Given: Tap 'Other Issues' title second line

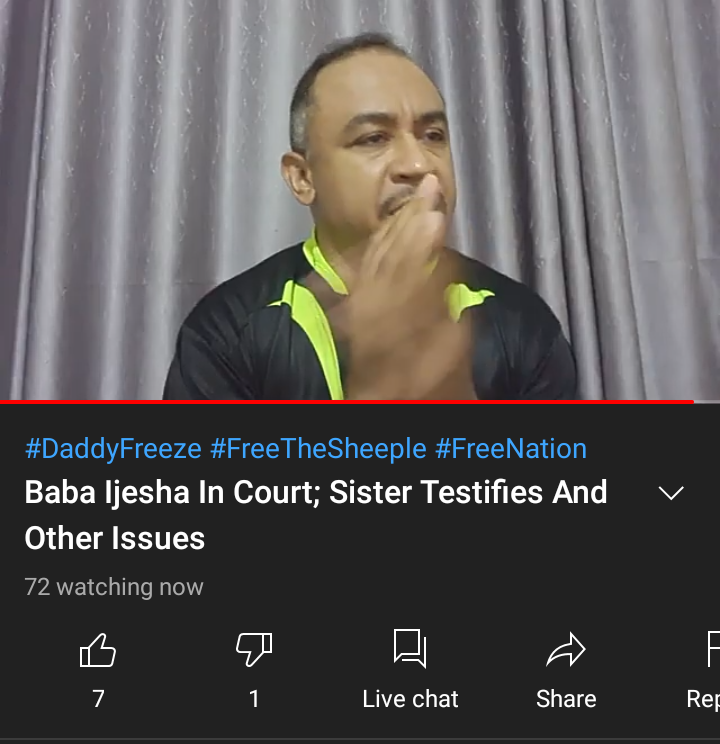Looking at the screenshot, I should (x=114, y=538).
